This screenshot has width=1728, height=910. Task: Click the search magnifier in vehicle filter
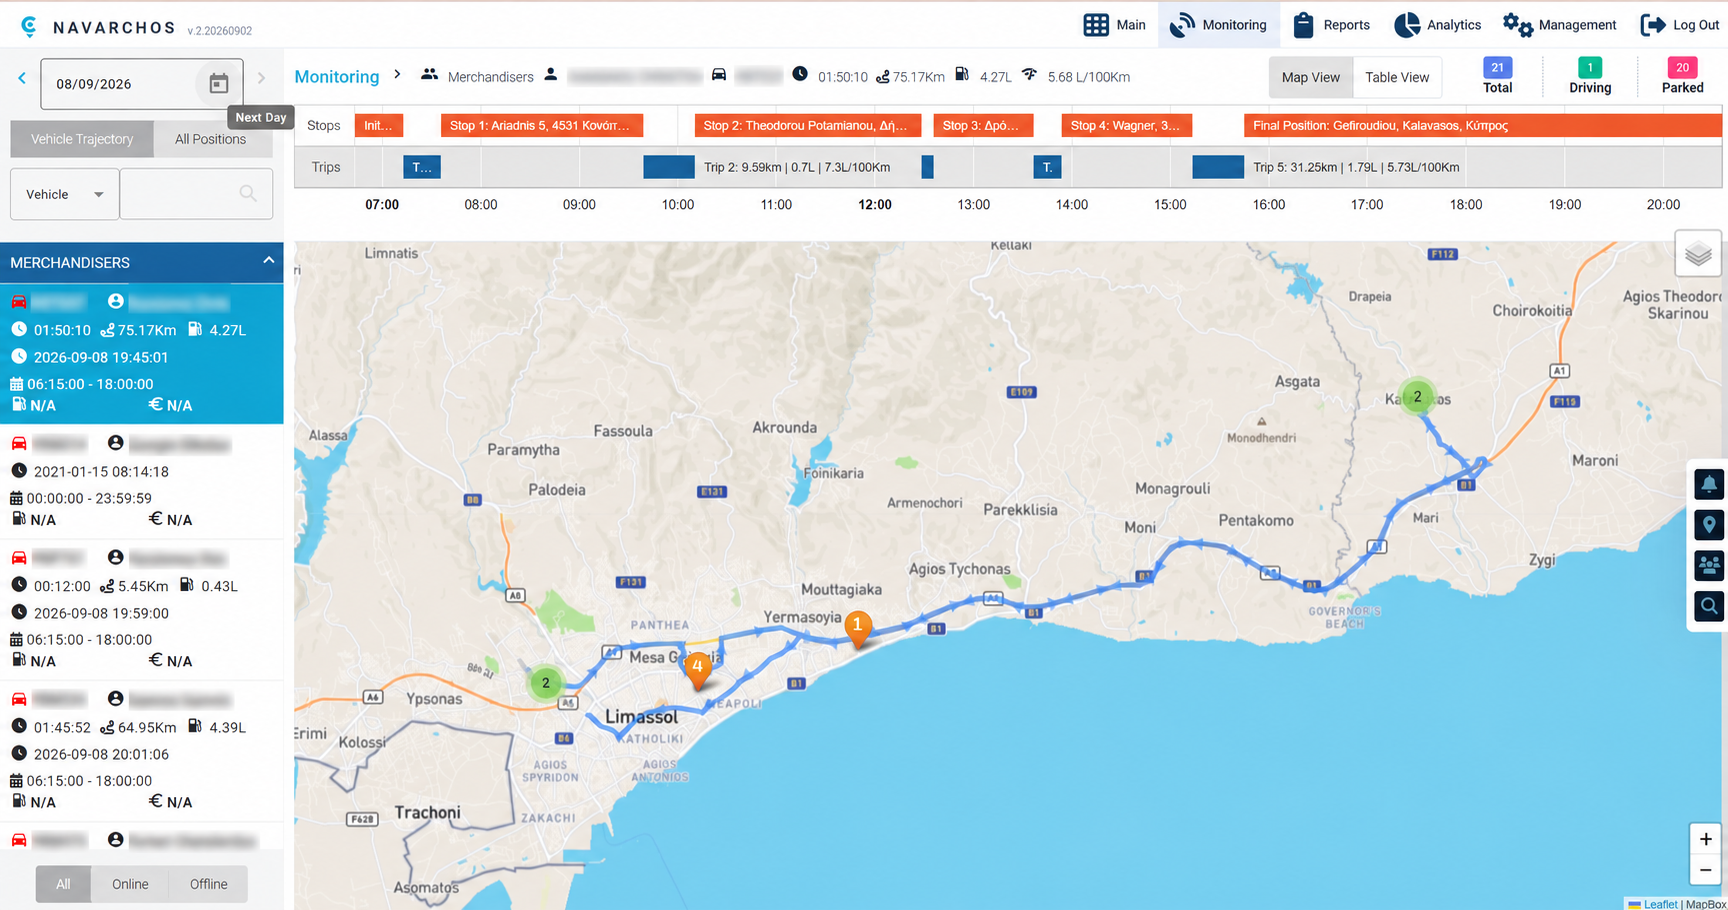point(248,194)
